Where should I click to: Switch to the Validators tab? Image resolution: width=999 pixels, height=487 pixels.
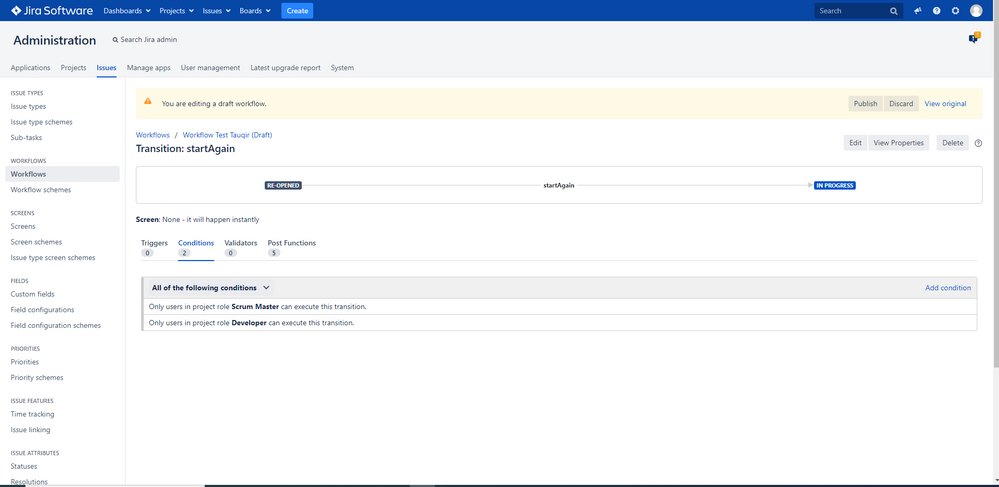point(241,248)
